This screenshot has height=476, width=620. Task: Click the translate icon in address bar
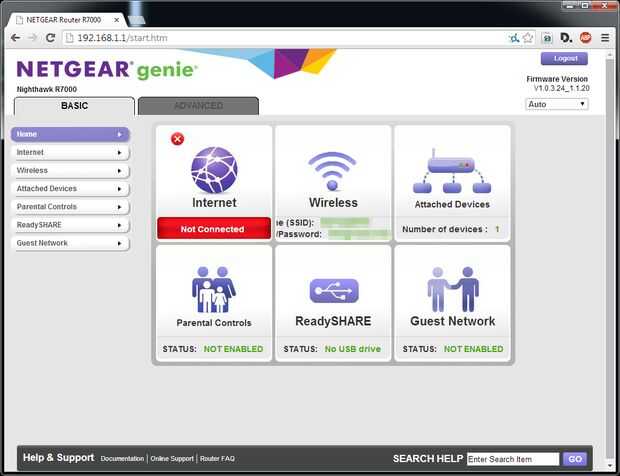(514, 38)
